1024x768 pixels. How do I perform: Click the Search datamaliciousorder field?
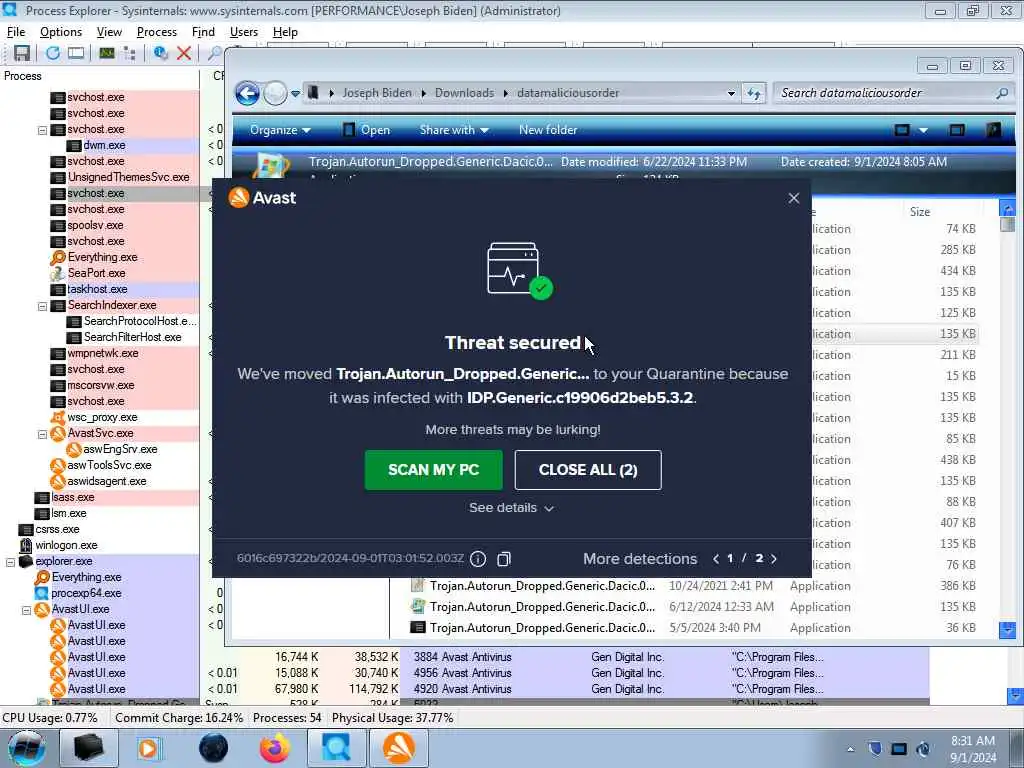coord(884,93)
